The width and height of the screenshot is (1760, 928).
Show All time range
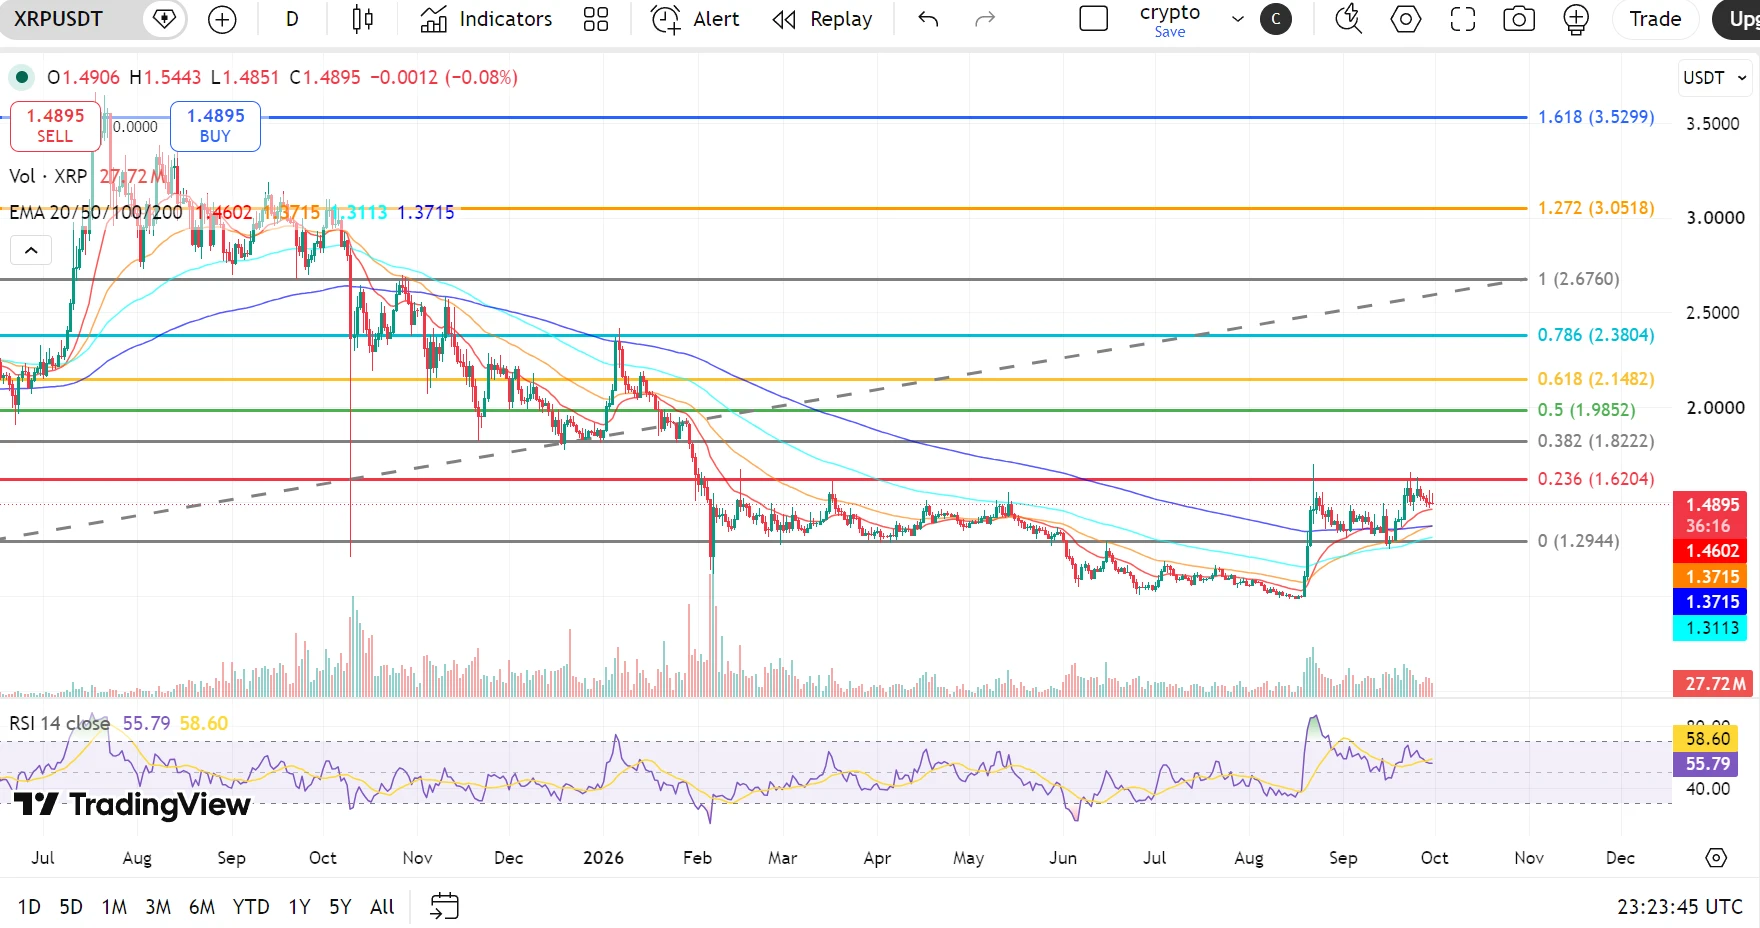point(382,907)
